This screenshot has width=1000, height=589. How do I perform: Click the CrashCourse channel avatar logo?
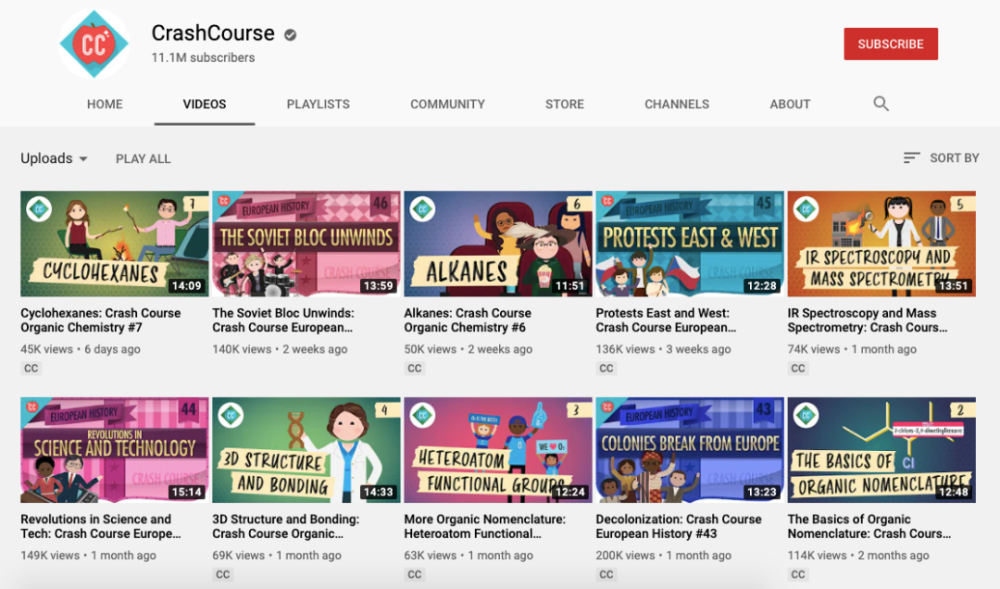(94, 43)
